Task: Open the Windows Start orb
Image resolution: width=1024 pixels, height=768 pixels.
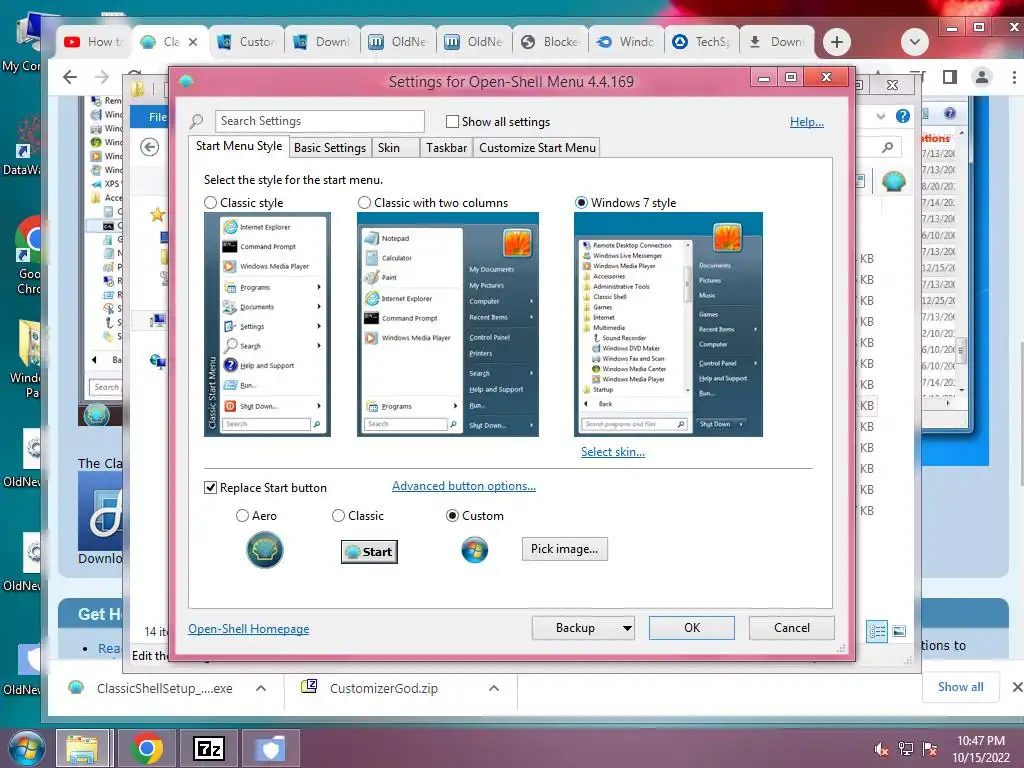Action: coord(25,748)
